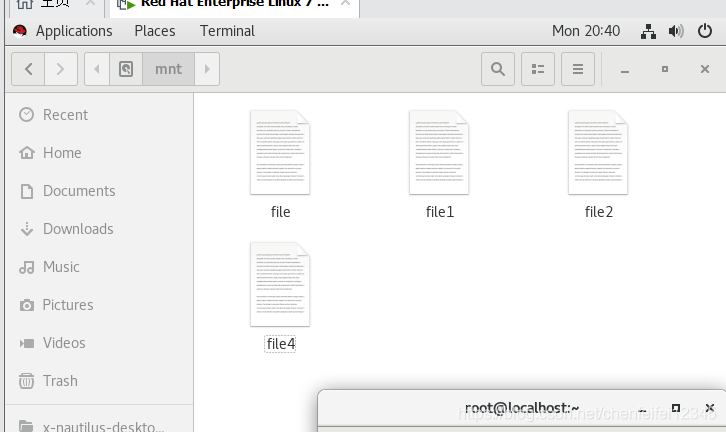Open the search magnifier in file manager
726x432 pixels.
498,69
